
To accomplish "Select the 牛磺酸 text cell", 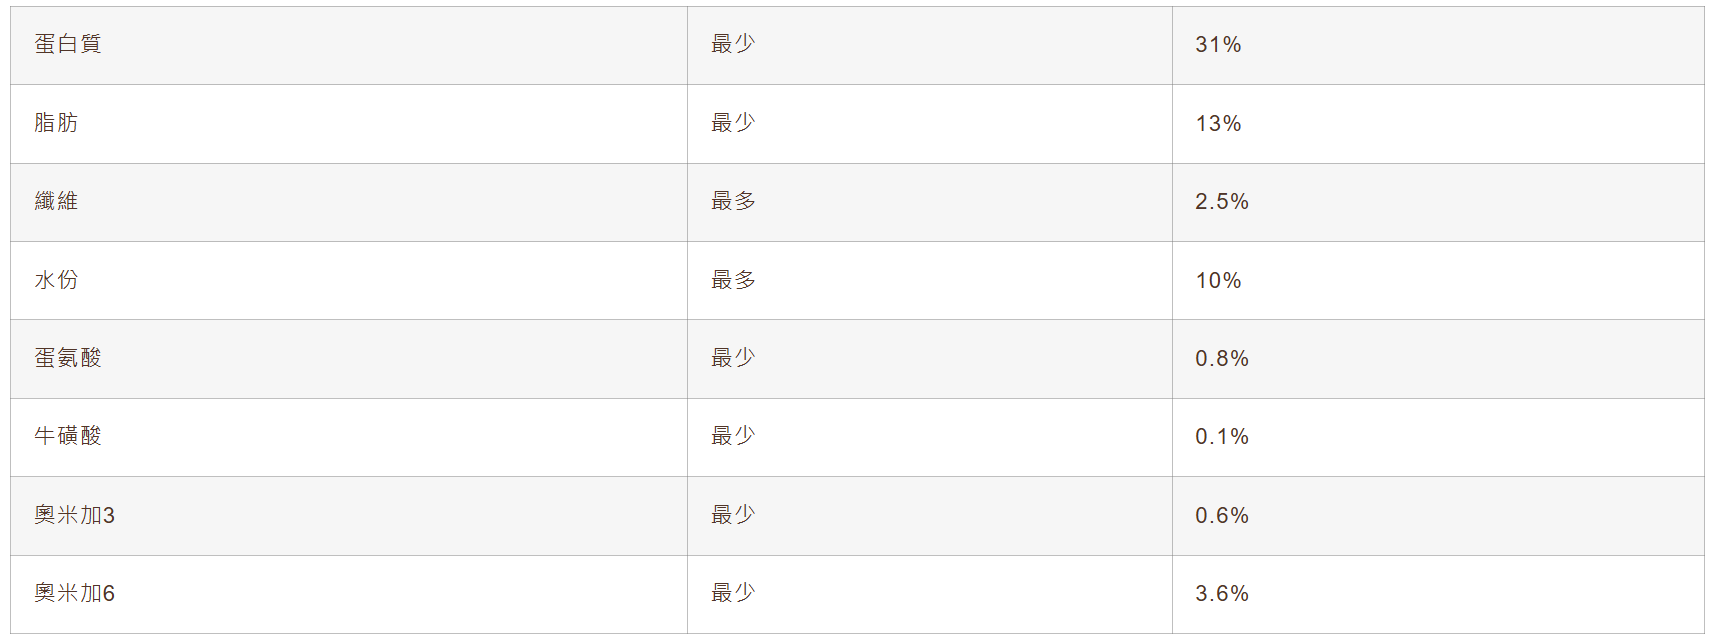I will tap(68, 436).
